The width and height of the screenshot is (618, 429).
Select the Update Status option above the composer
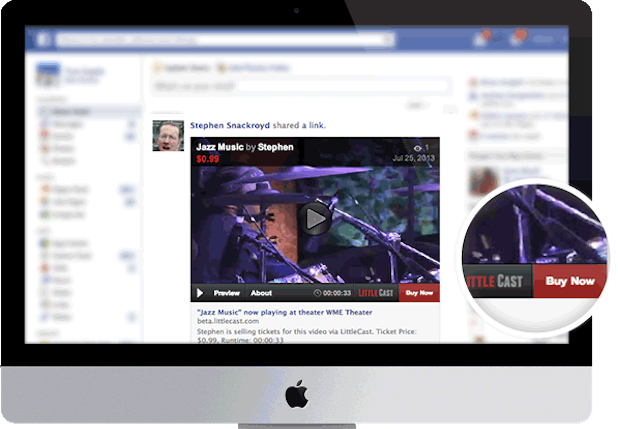coord(175,66)
